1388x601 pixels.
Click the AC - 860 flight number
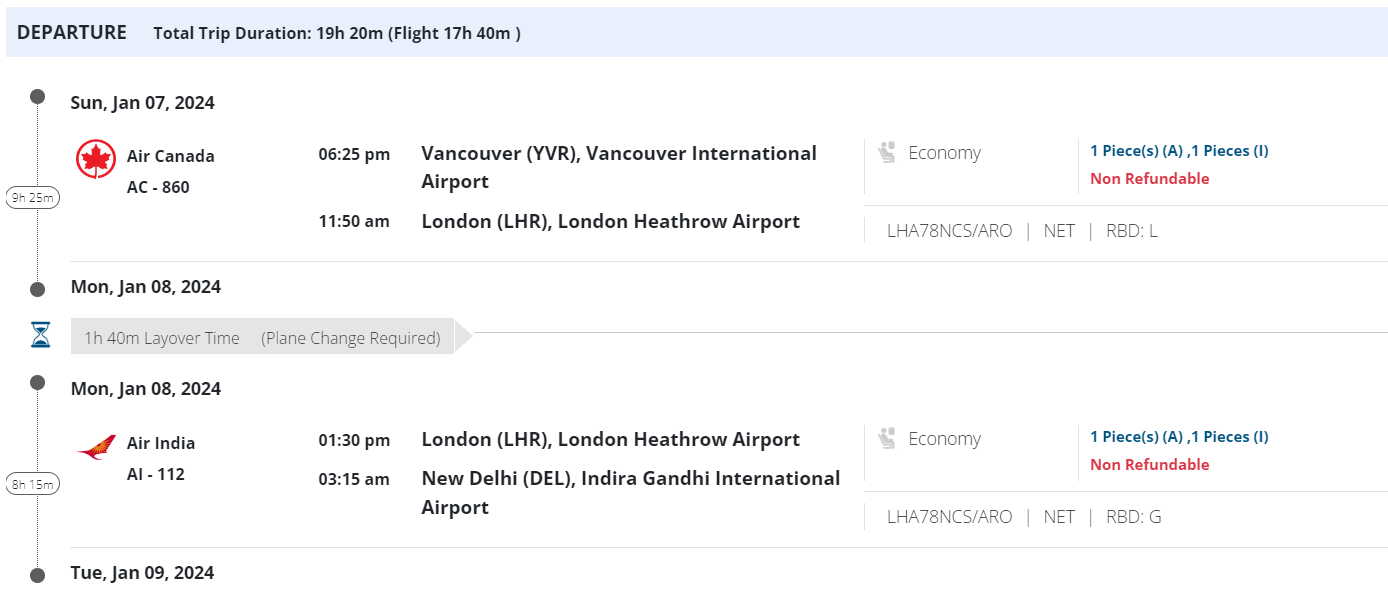(158, 187)
